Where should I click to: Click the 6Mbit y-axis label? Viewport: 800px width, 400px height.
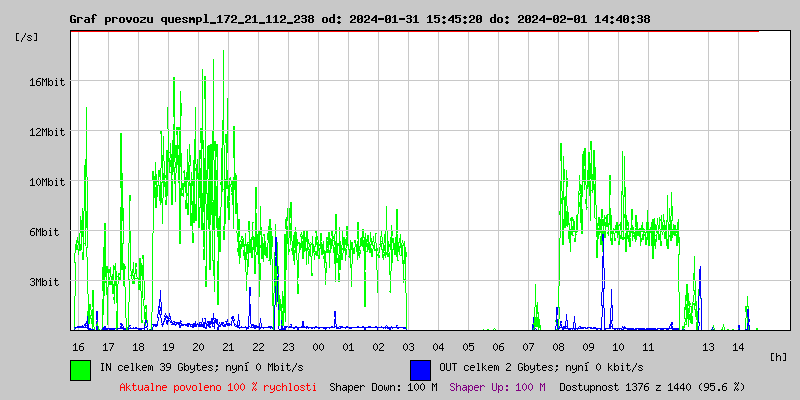tap(46, 232)
